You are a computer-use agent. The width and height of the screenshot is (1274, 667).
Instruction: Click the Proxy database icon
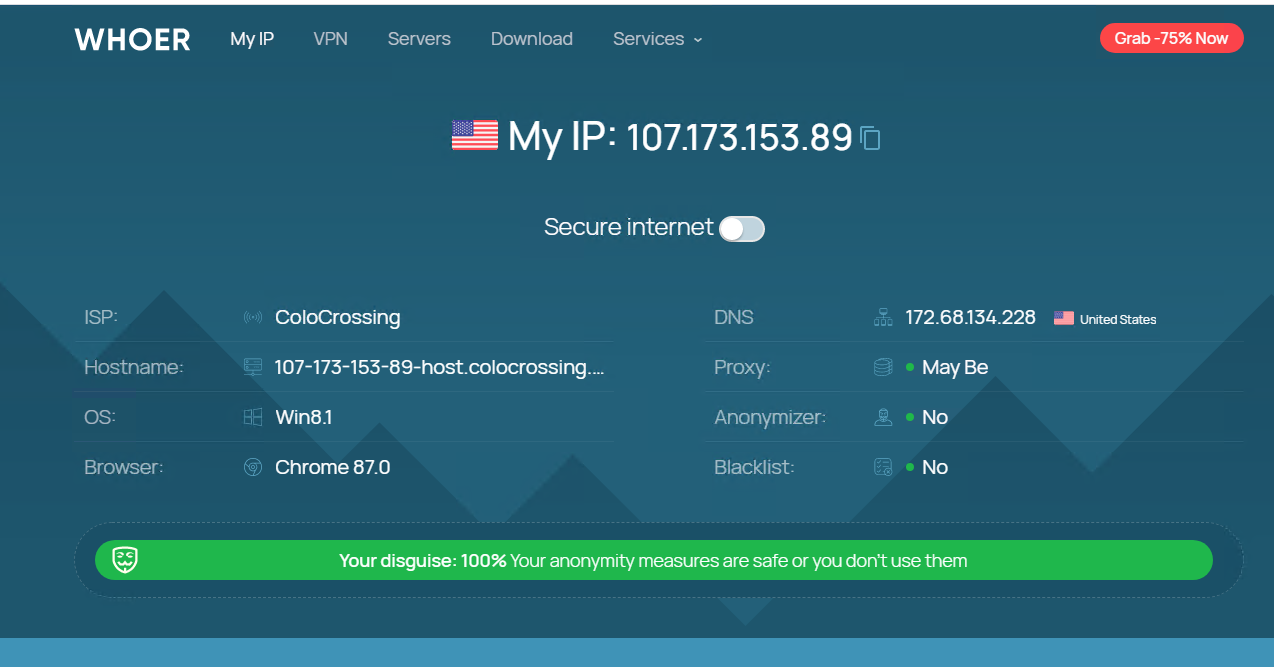tap(883, 367)
